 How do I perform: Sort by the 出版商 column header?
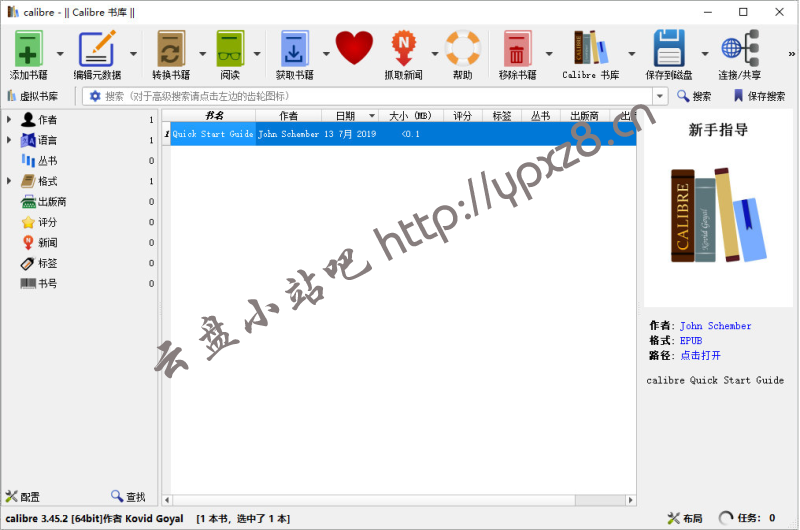point(585,116)
